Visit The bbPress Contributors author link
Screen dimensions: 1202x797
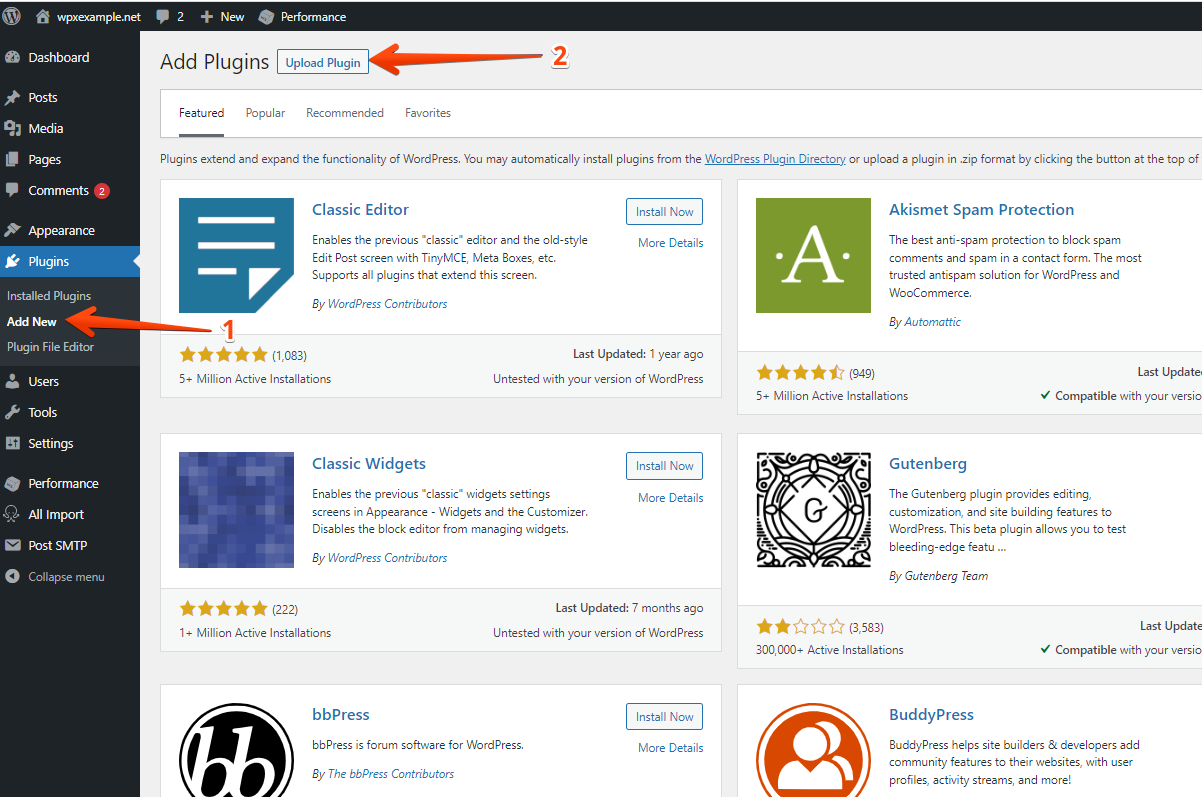[x=391, y=774]
